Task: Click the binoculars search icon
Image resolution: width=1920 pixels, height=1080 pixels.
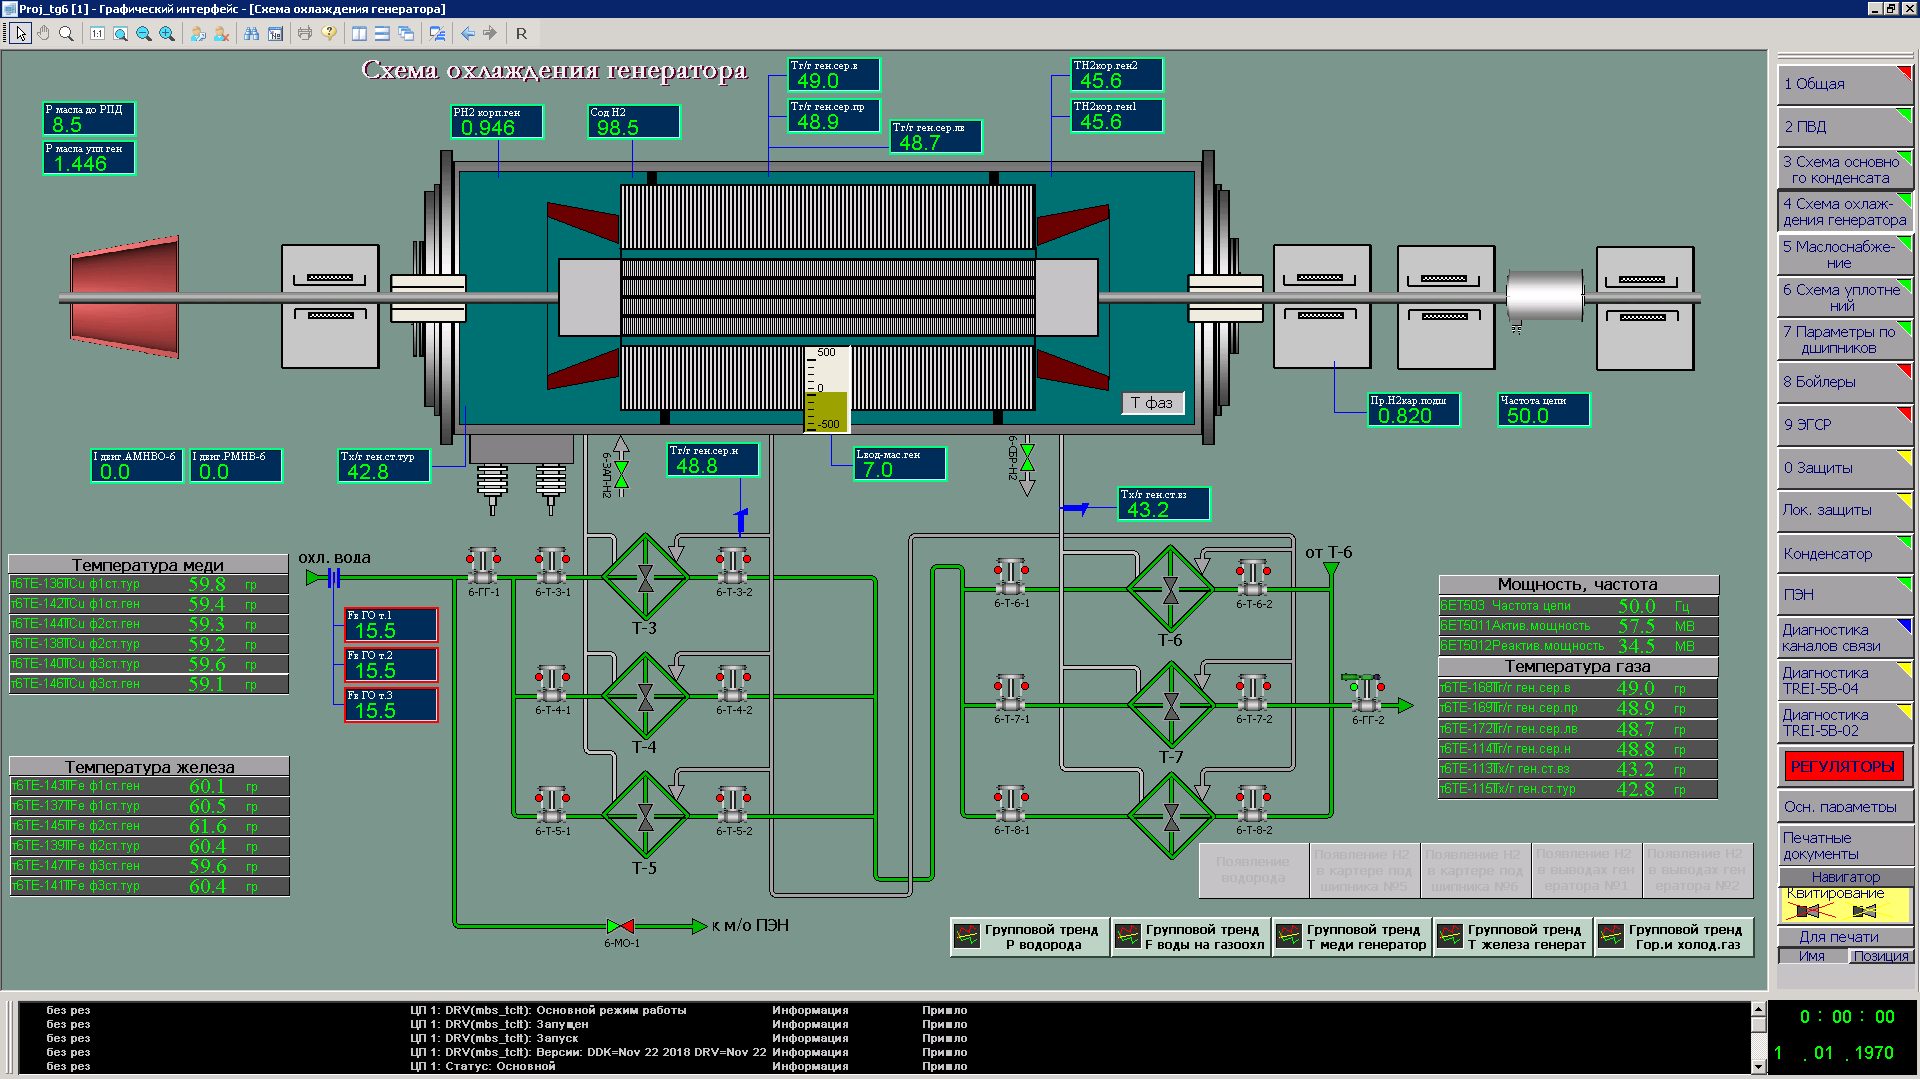Action: point(251,33)
